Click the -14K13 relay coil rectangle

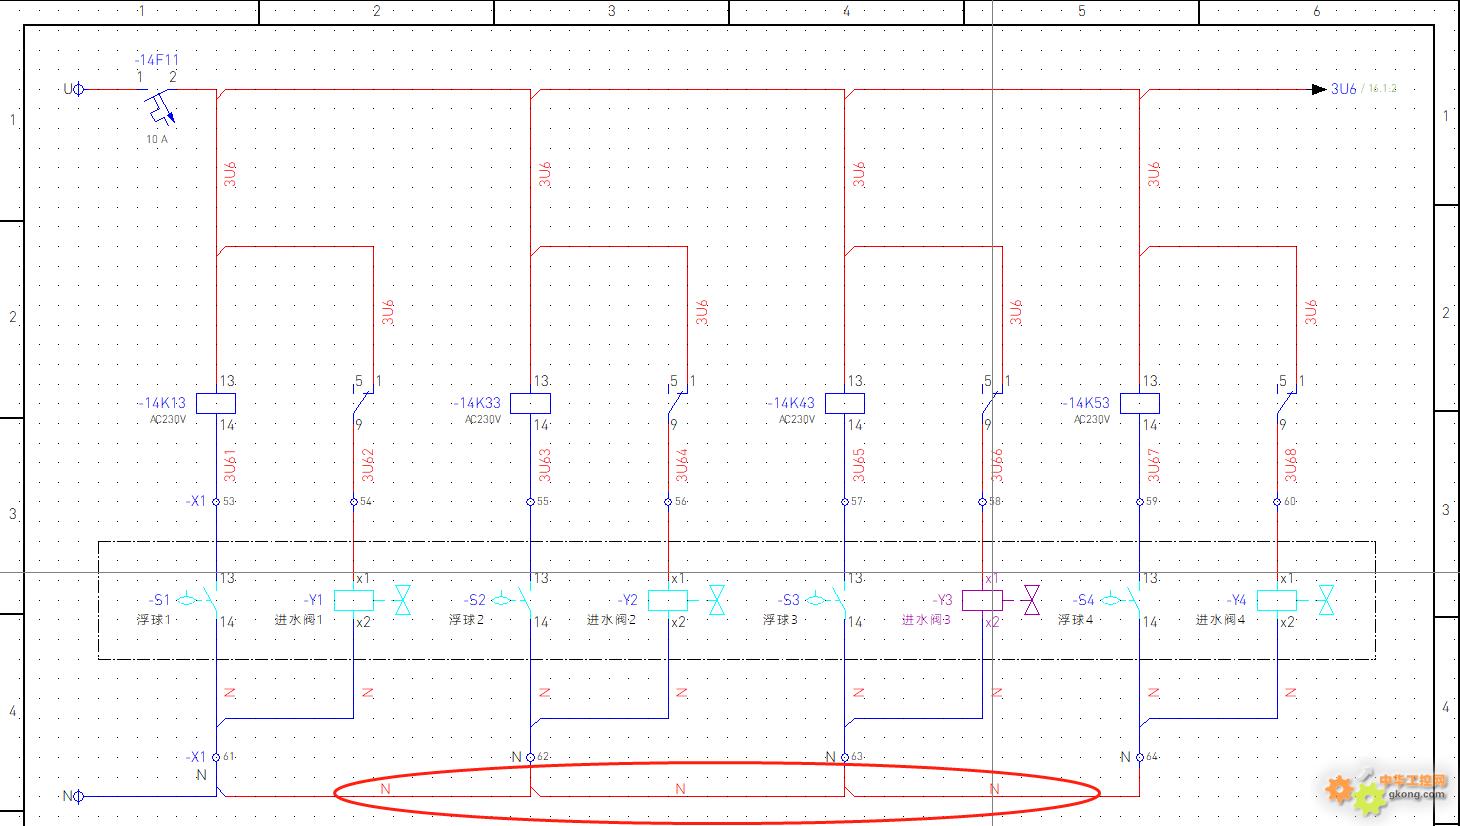(216, 403)
